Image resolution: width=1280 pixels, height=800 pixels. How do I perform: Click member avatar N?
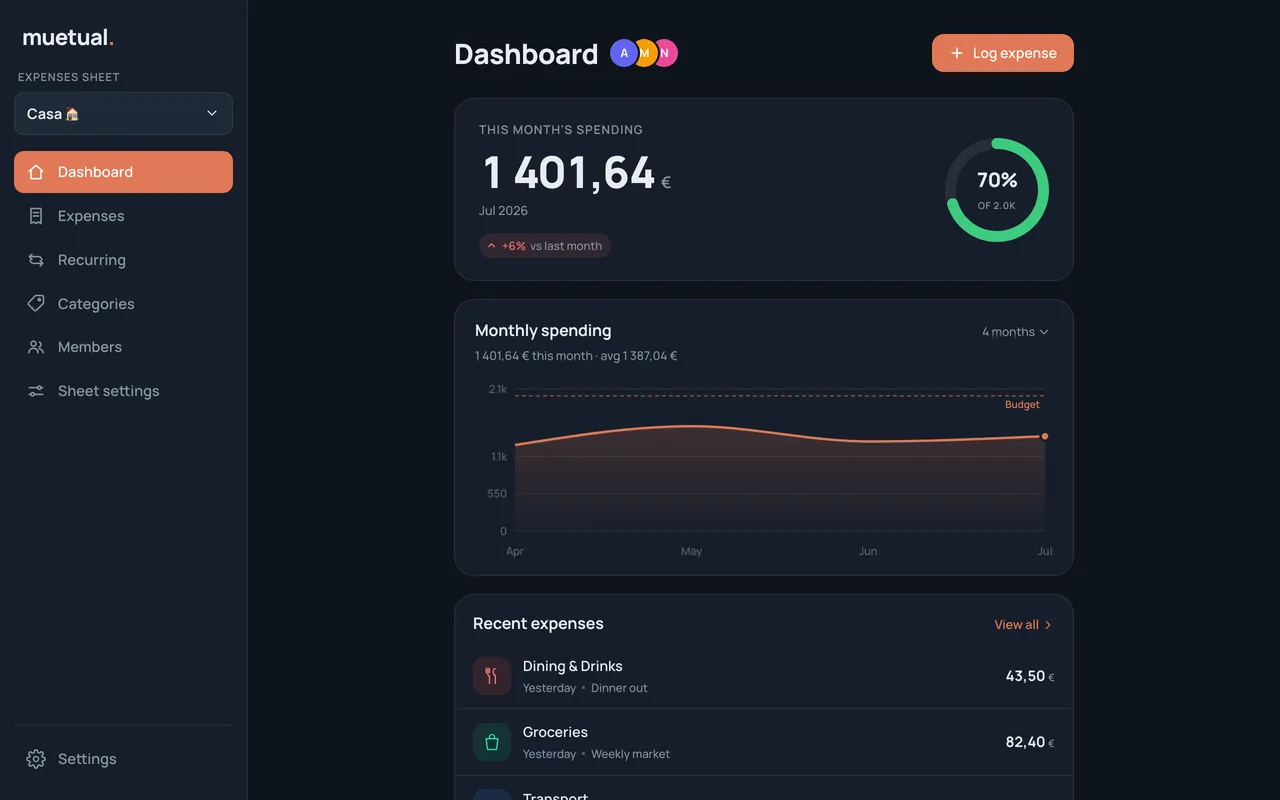(666, 53)
